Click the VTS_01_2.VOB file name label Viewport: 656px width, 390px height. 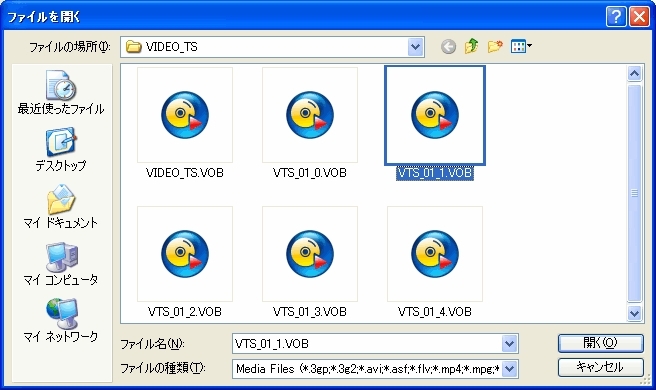tap(185, 312)
